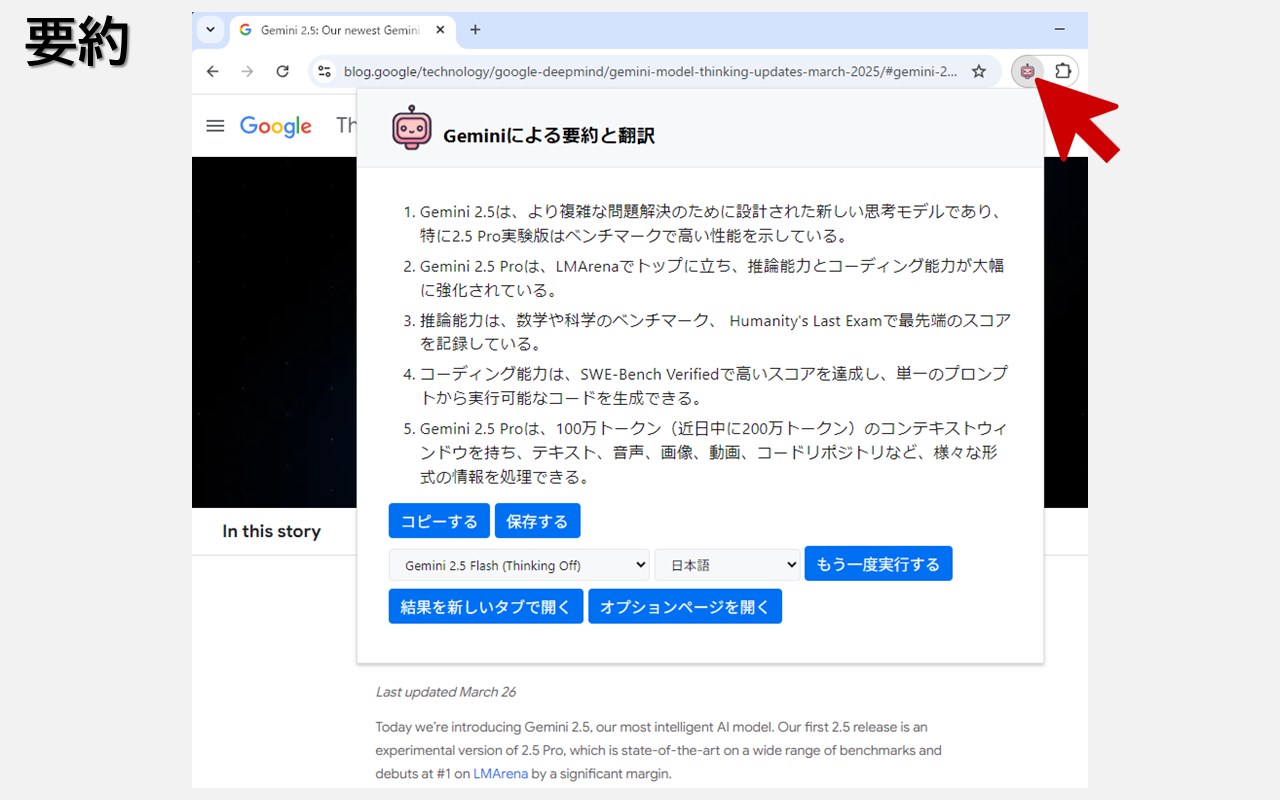Open the 日本語 language dropdown
The image size is (1280, 800).
727,565
